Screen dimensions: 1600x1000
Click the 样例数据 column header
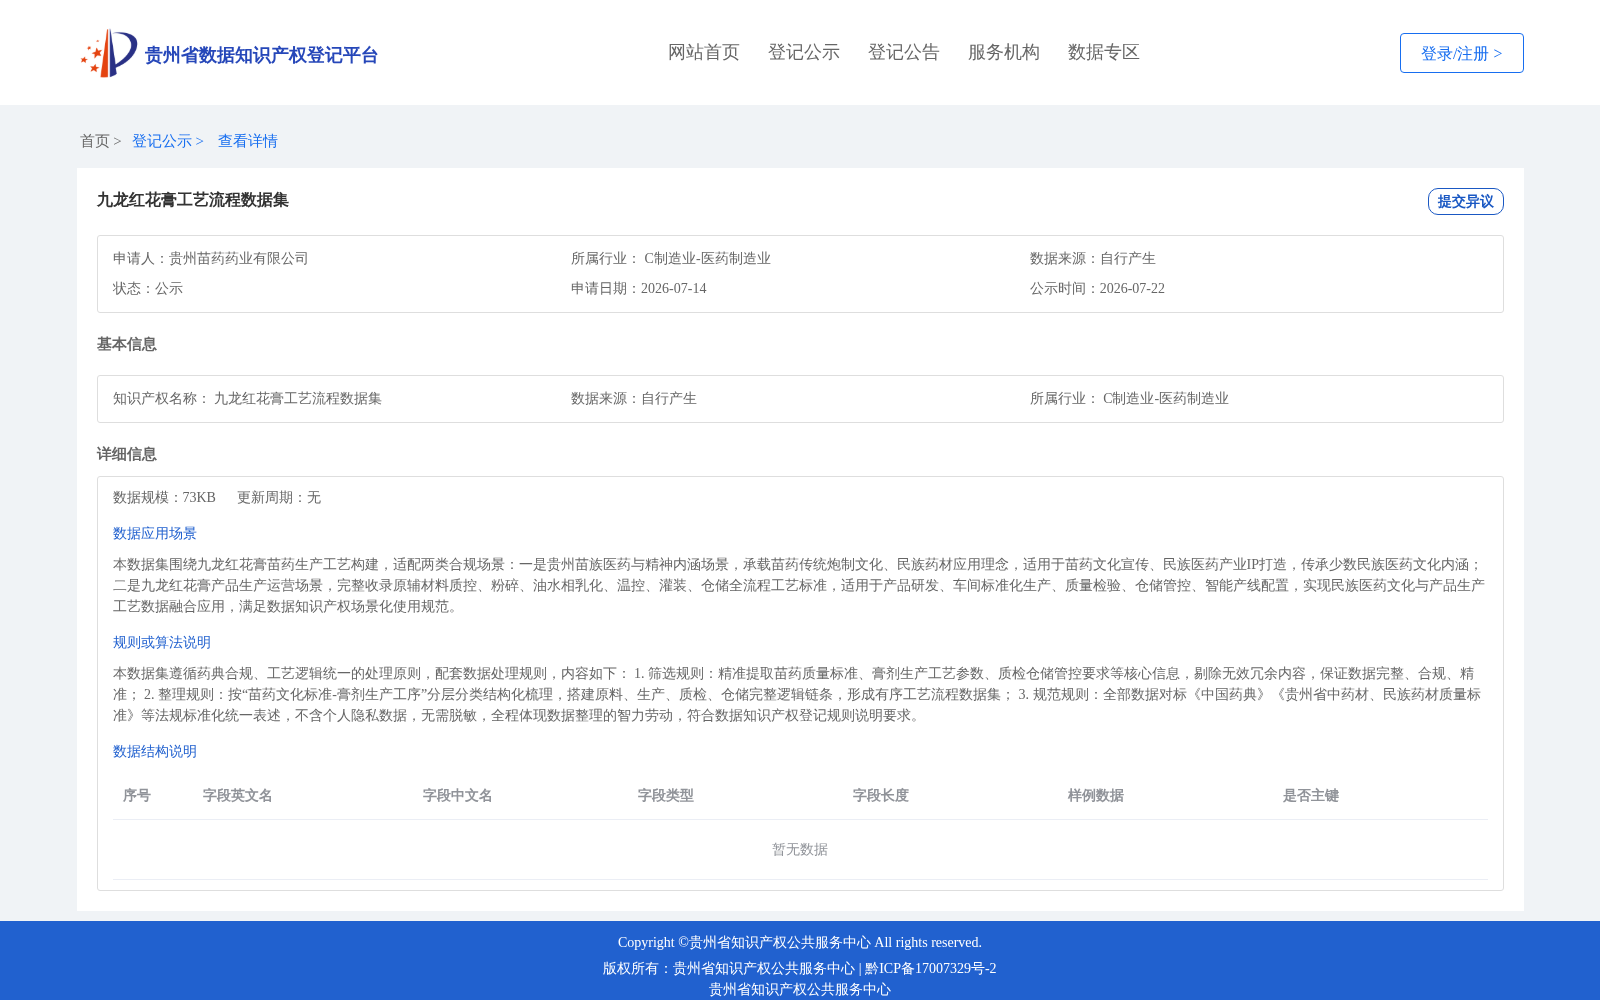pyautogui.click(x=1096, y=795)
